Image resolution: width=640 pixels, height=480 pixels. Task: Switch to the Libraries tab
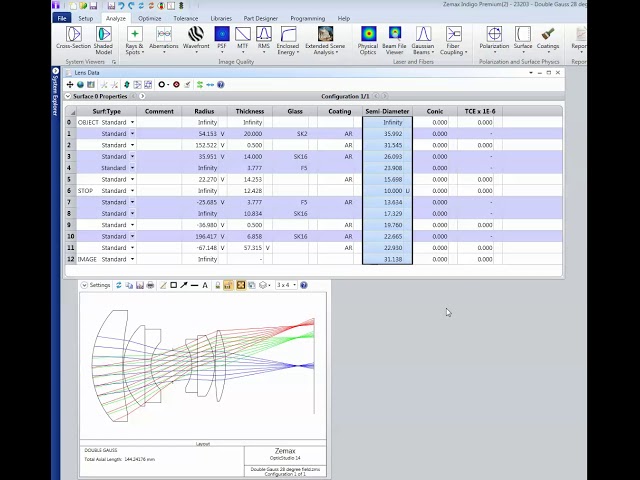tap(221, 18)
